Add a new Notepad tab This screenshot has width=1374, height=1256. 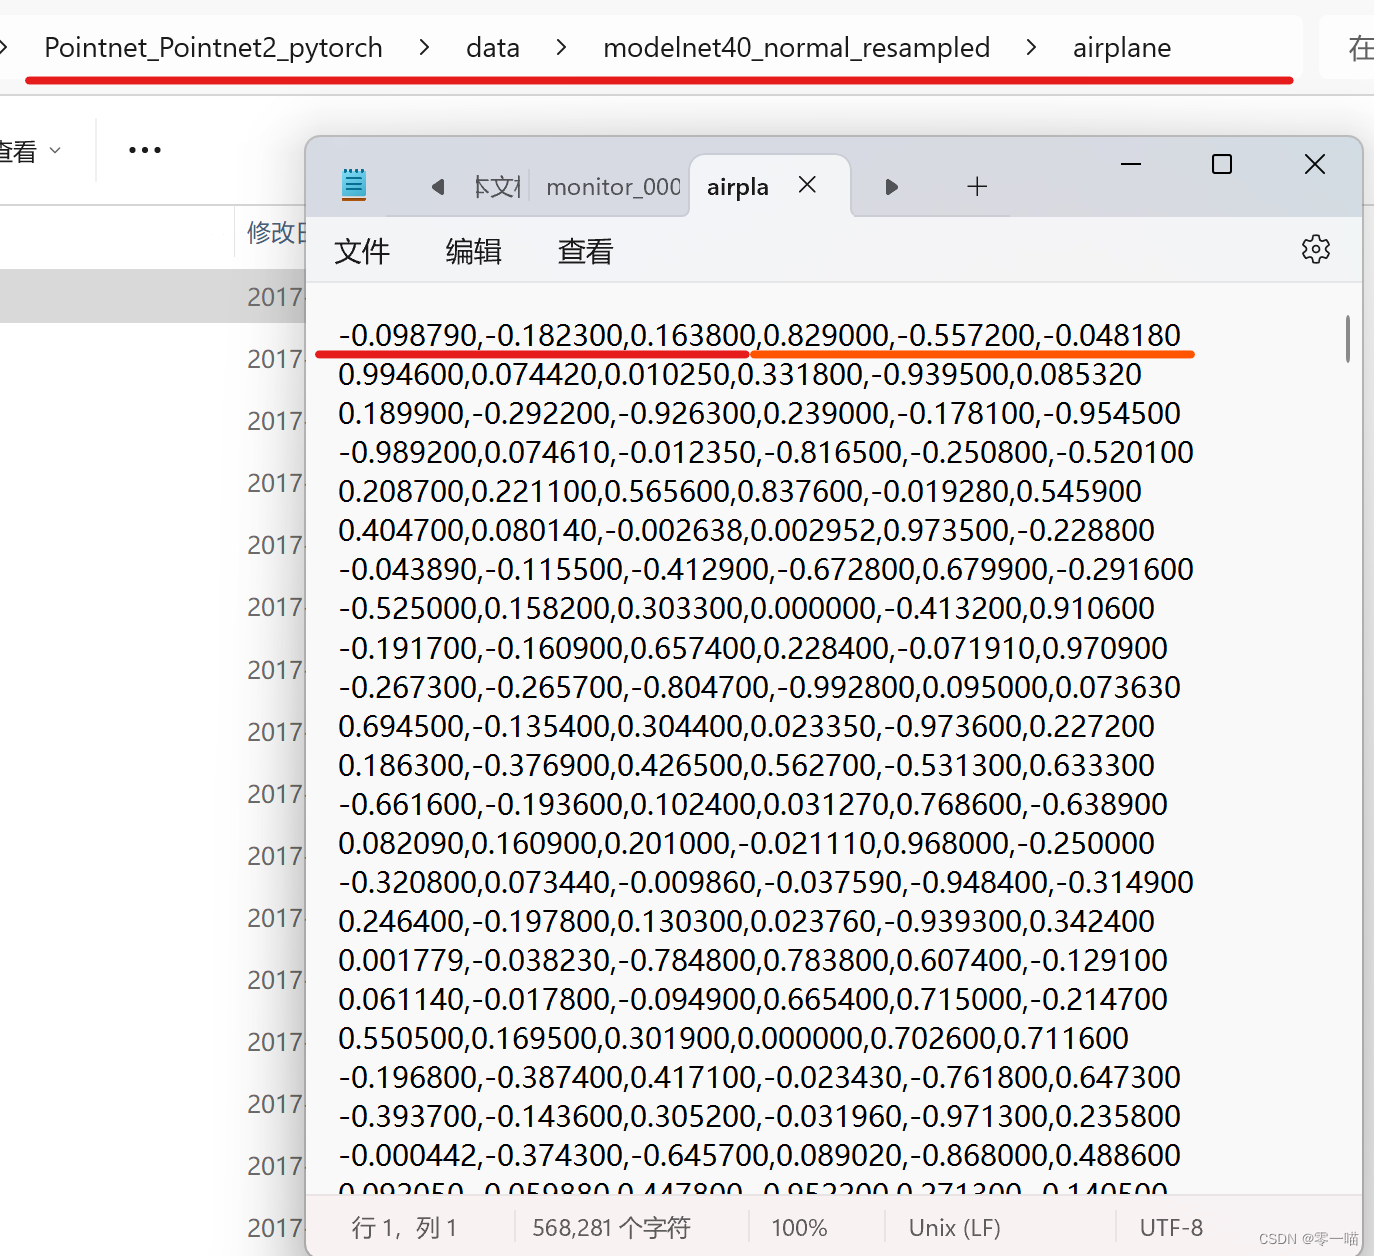click(x=977, y=186)
